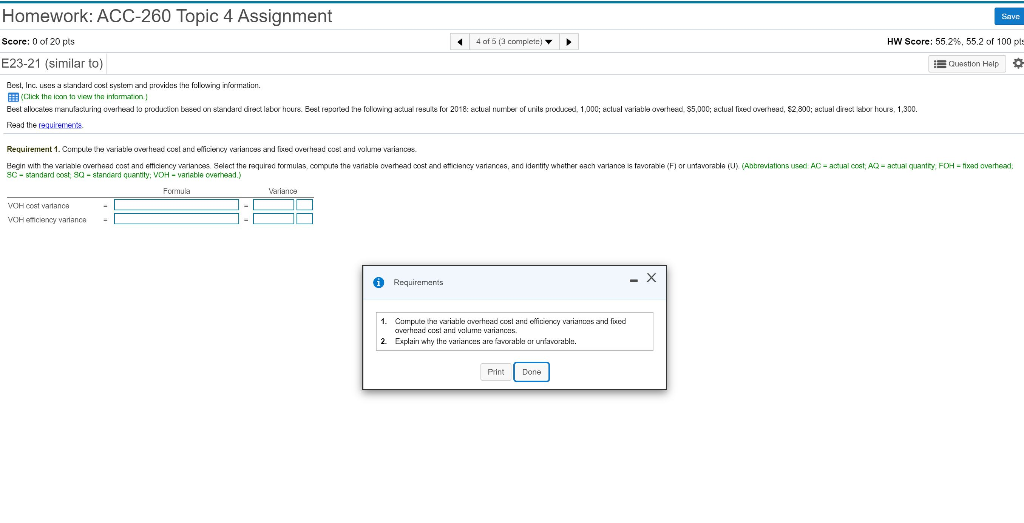Image resolution: width=1024 pixels, height=523 pixels.
Task: Click the Formula column header
Action: [177, 191]
